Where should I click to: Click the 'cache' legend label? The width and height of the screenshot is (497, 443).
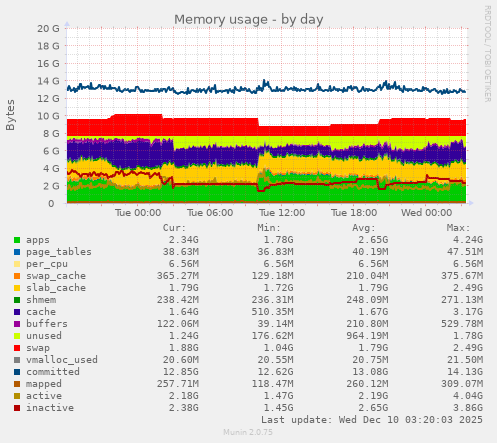click(x=41, y=312)
